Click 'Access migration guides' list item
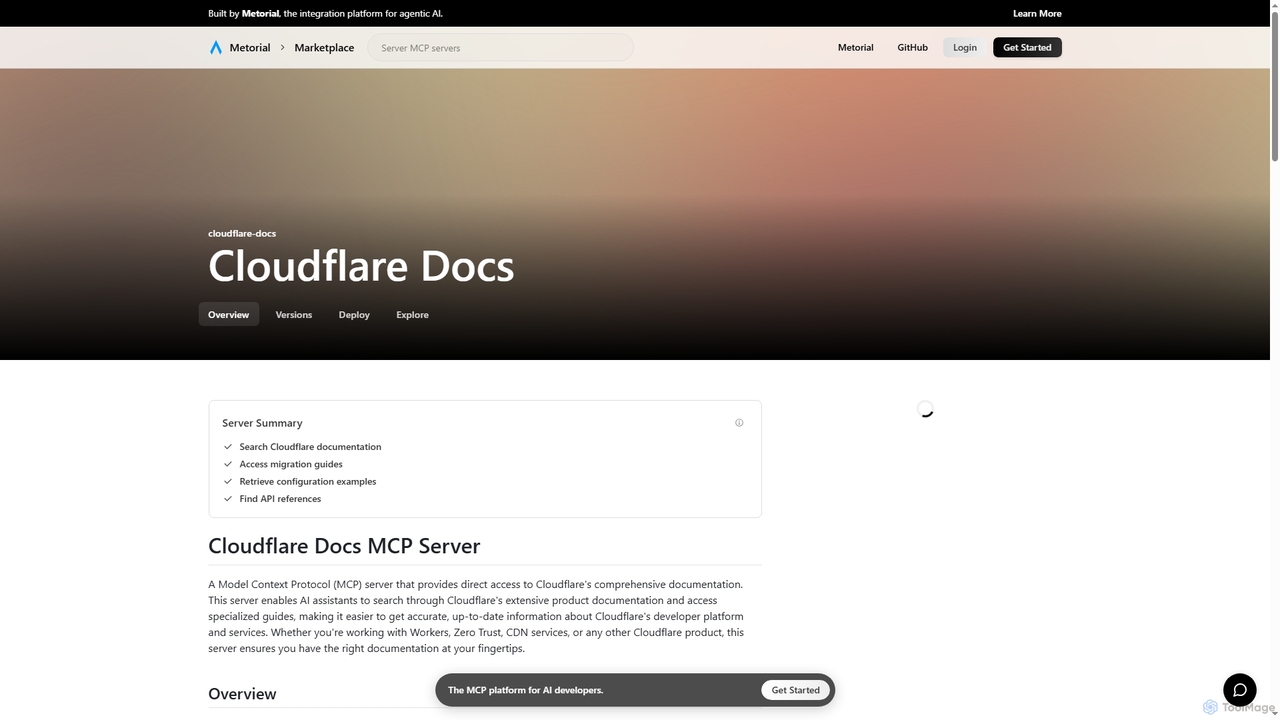The height and width of the screenshot is (720, 1280). point(291,464)
